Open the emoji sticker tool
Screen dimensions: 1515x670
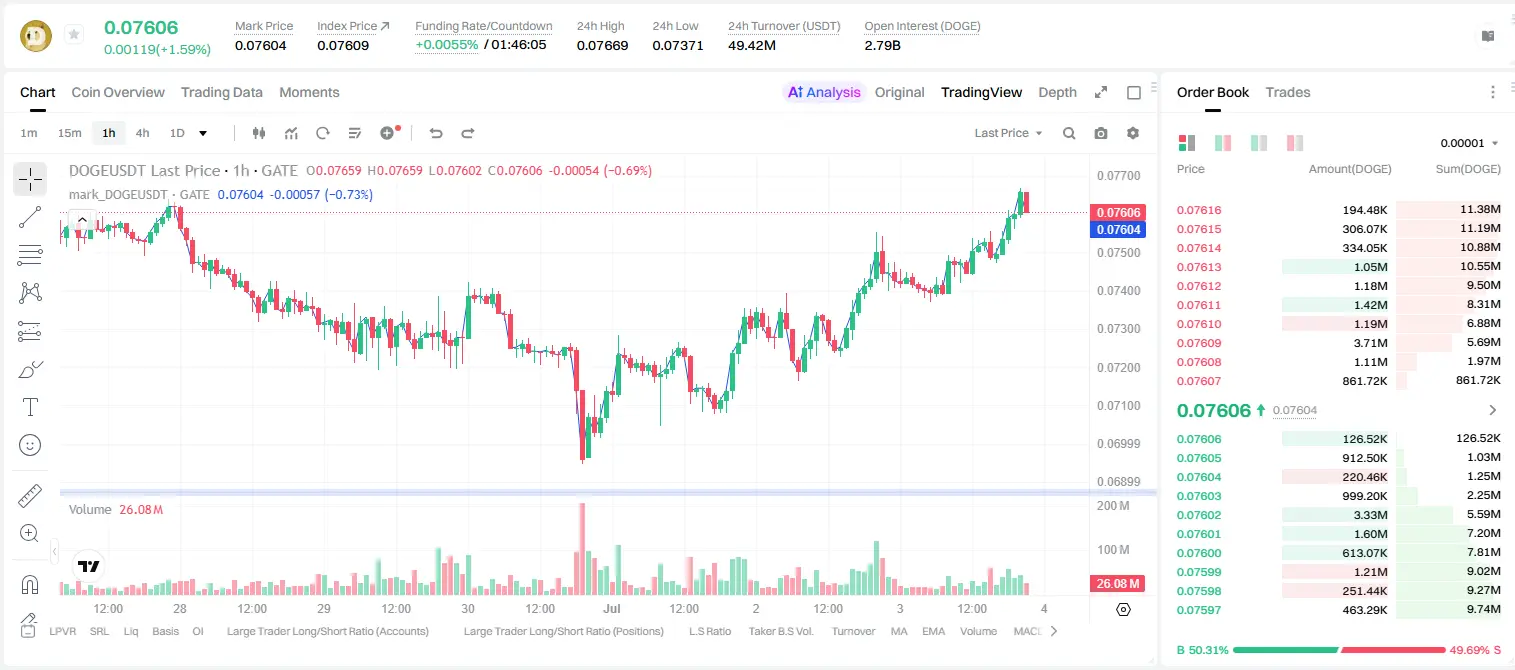coord(30,445)
